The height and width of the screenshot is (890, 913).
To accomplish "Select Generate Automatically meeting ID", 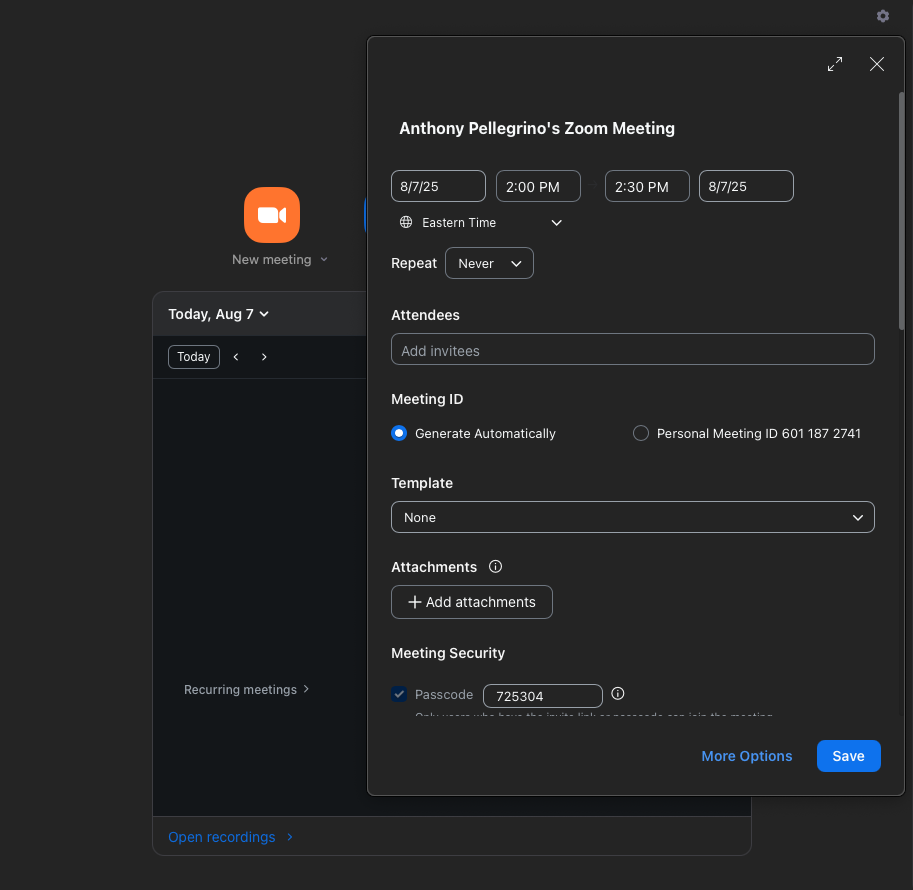I will 399,433.
